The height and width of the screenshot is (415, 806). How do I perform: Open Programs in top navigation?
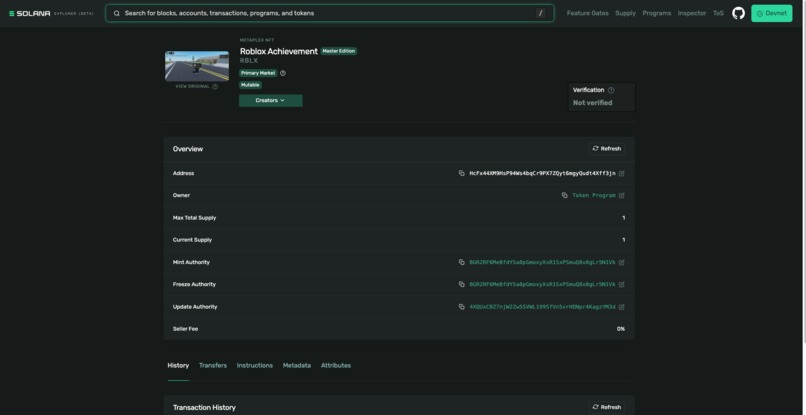pos(656,13)
